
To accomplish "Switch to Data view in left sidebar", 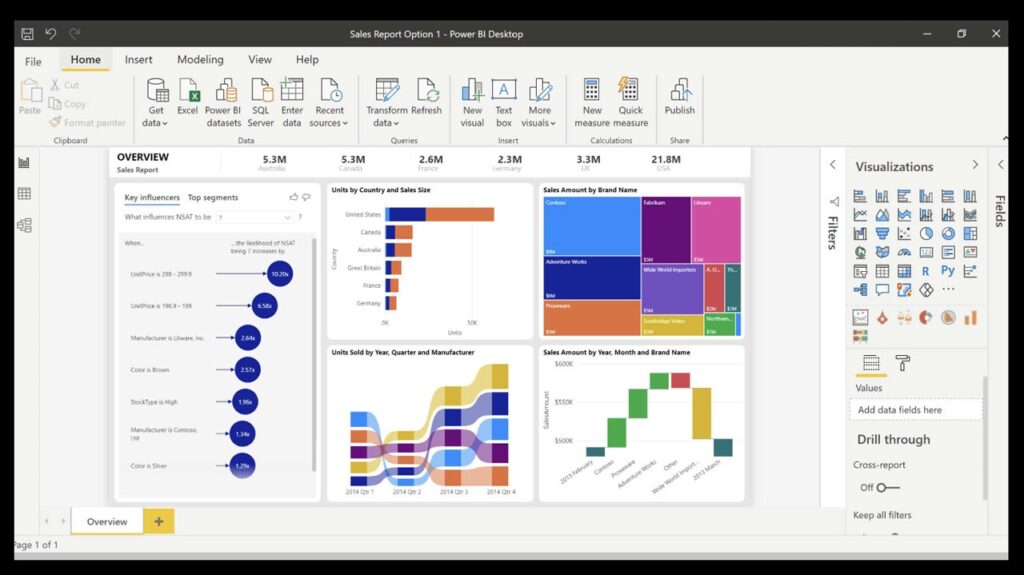I will pyautogui.click(x=24, y=194).
